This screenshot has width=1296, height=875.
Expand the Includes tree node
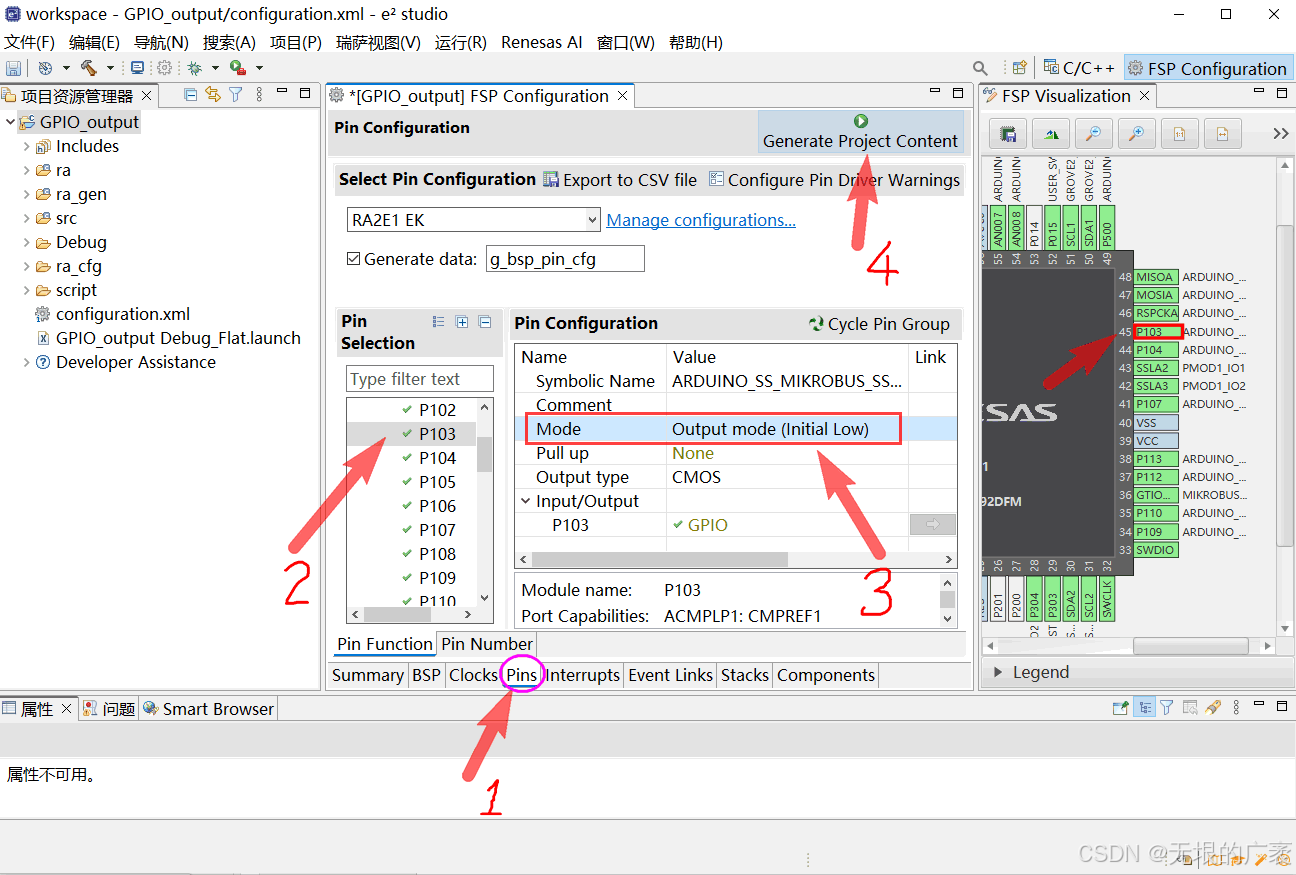point(27,146)
